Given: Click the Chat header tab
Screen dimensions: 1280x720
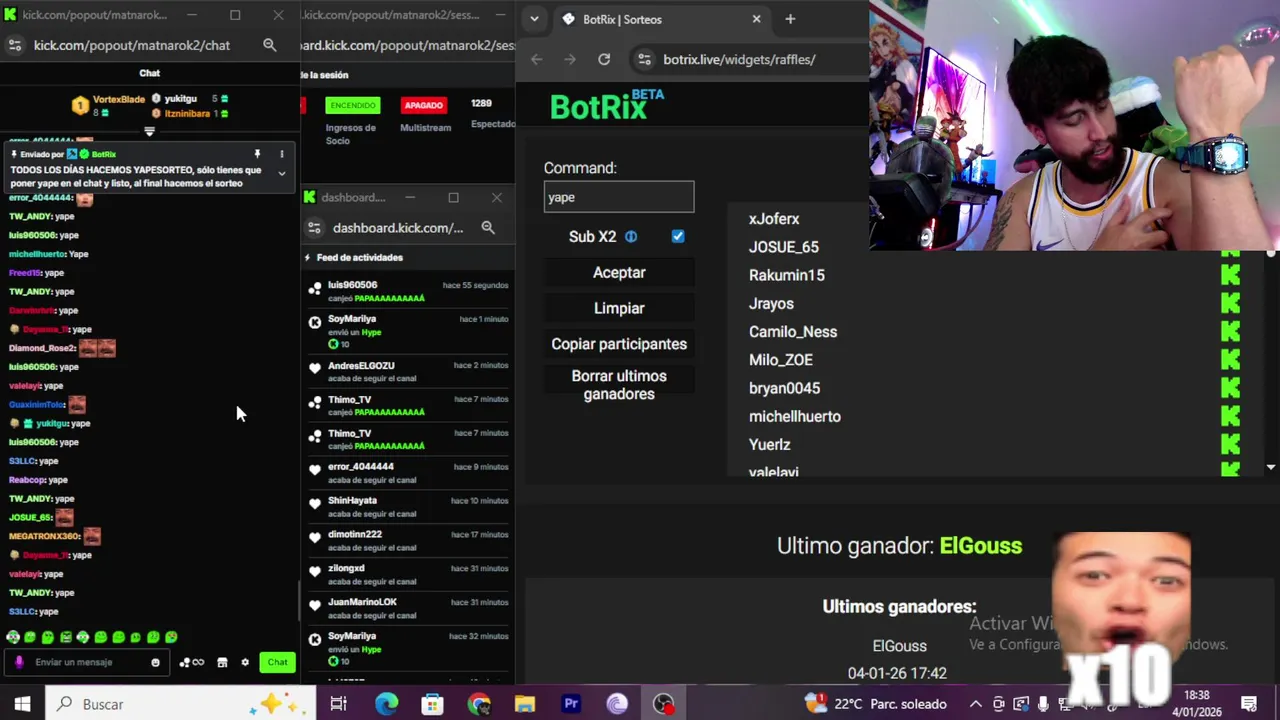Looking at the screenshot, I should (x=150, y=73).
